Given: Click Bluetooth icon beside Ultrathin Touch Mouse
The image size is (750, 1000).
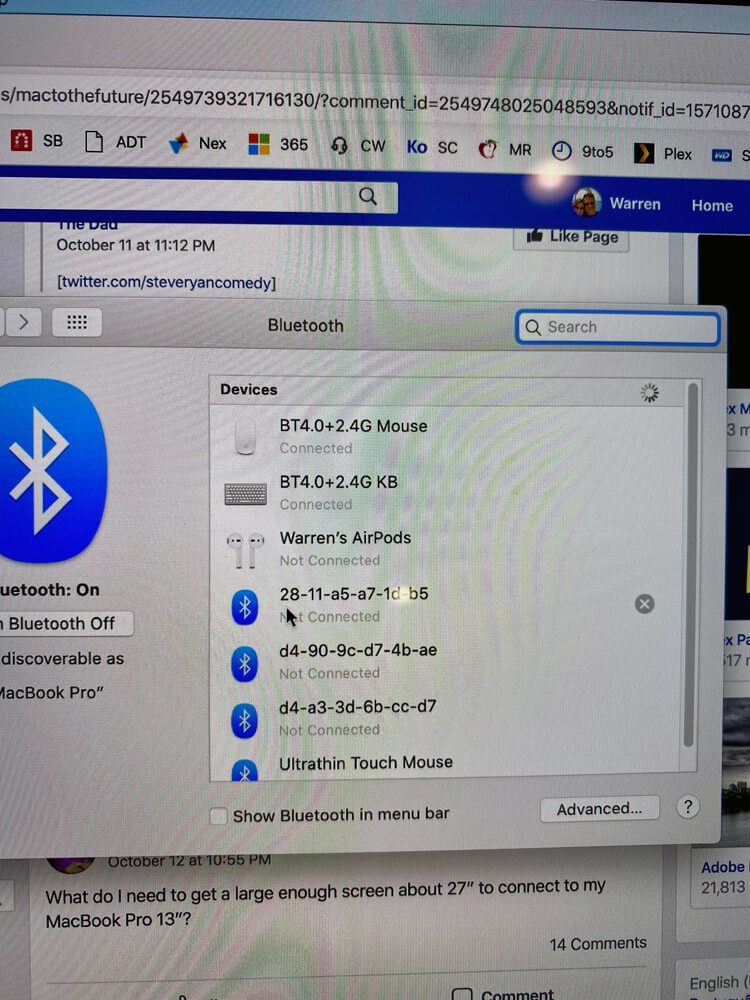Looking at the screenshot, I should pyautogui.click(x=245, y=770).
